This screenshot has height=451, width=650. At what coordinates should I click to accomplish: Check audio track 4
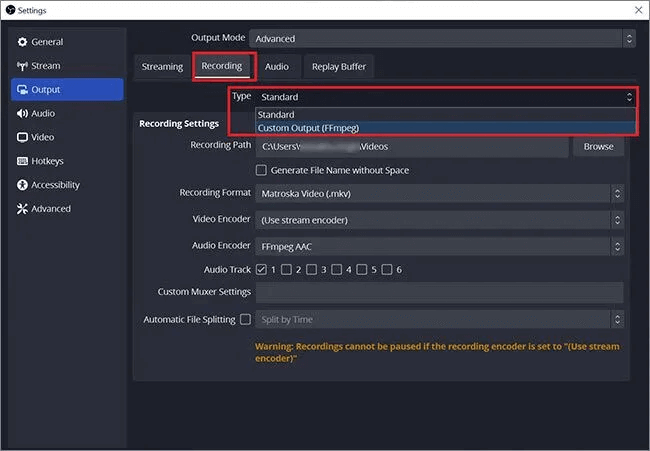(337, 270)
